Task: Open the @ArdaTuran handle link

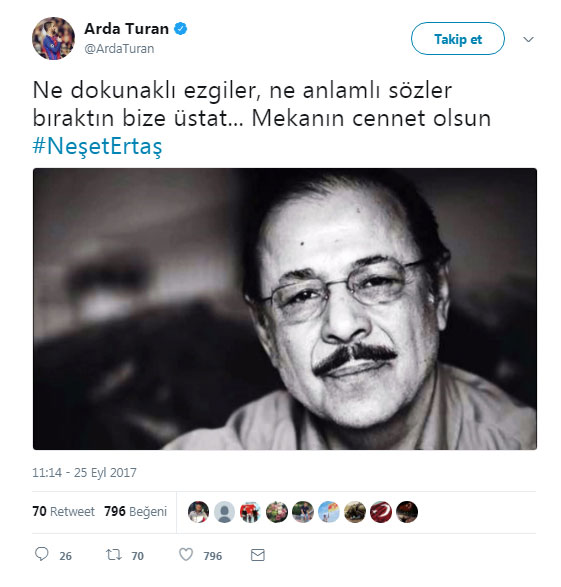Action: [119, 49]
